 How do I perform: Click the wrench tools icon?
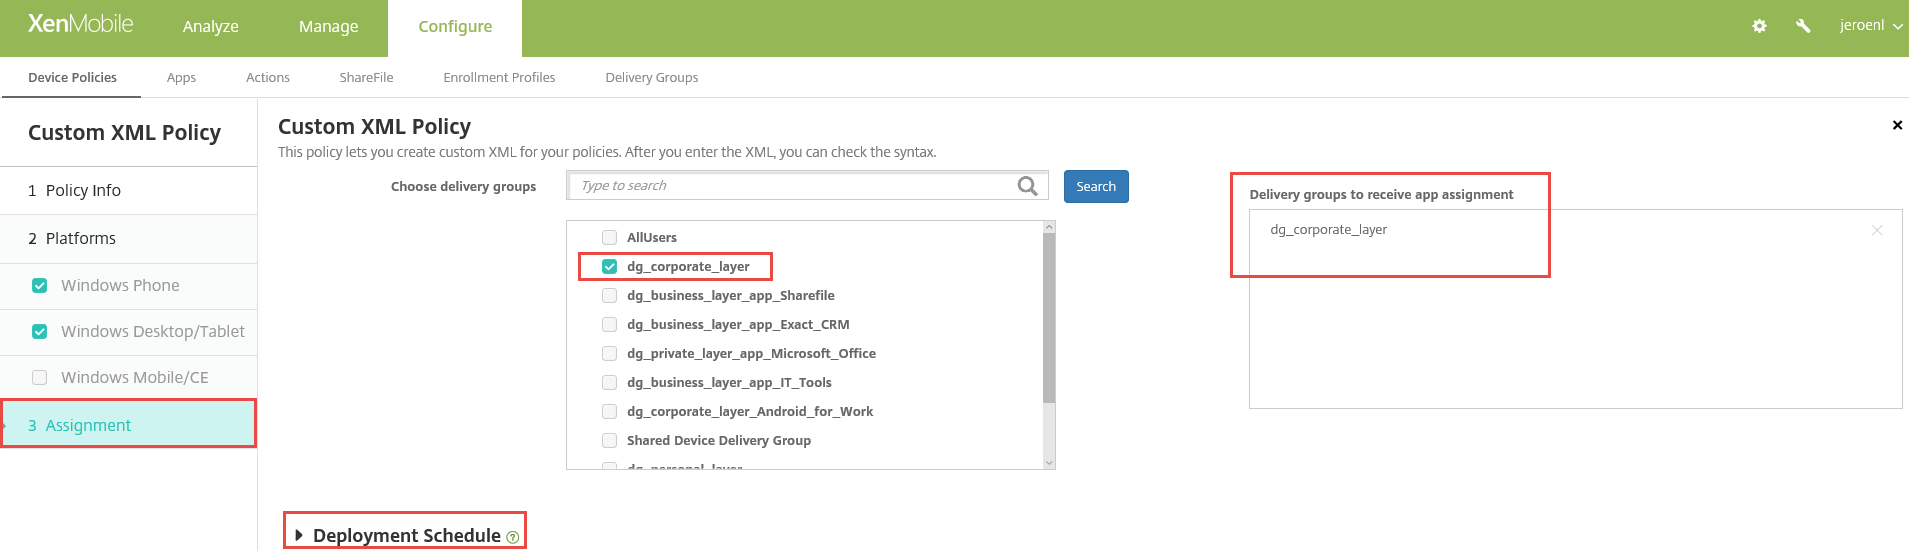click(x=1803, y=26)
